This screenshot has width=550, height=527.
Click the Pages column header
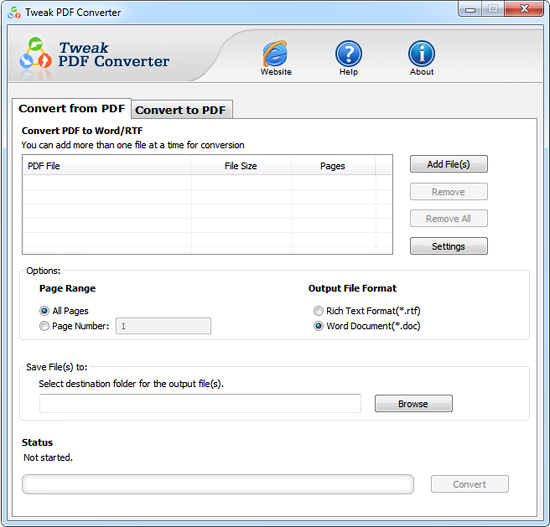tap(333, 166)
